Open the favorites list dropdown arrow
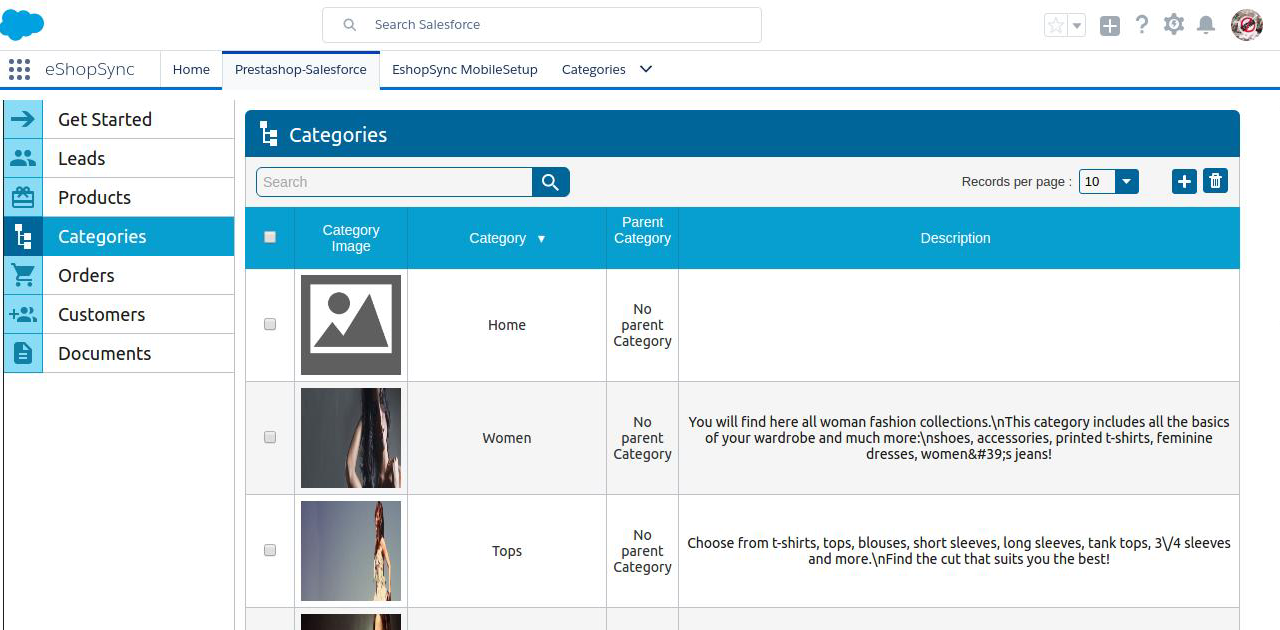 pyautogui.click(x=1077, y=26)
